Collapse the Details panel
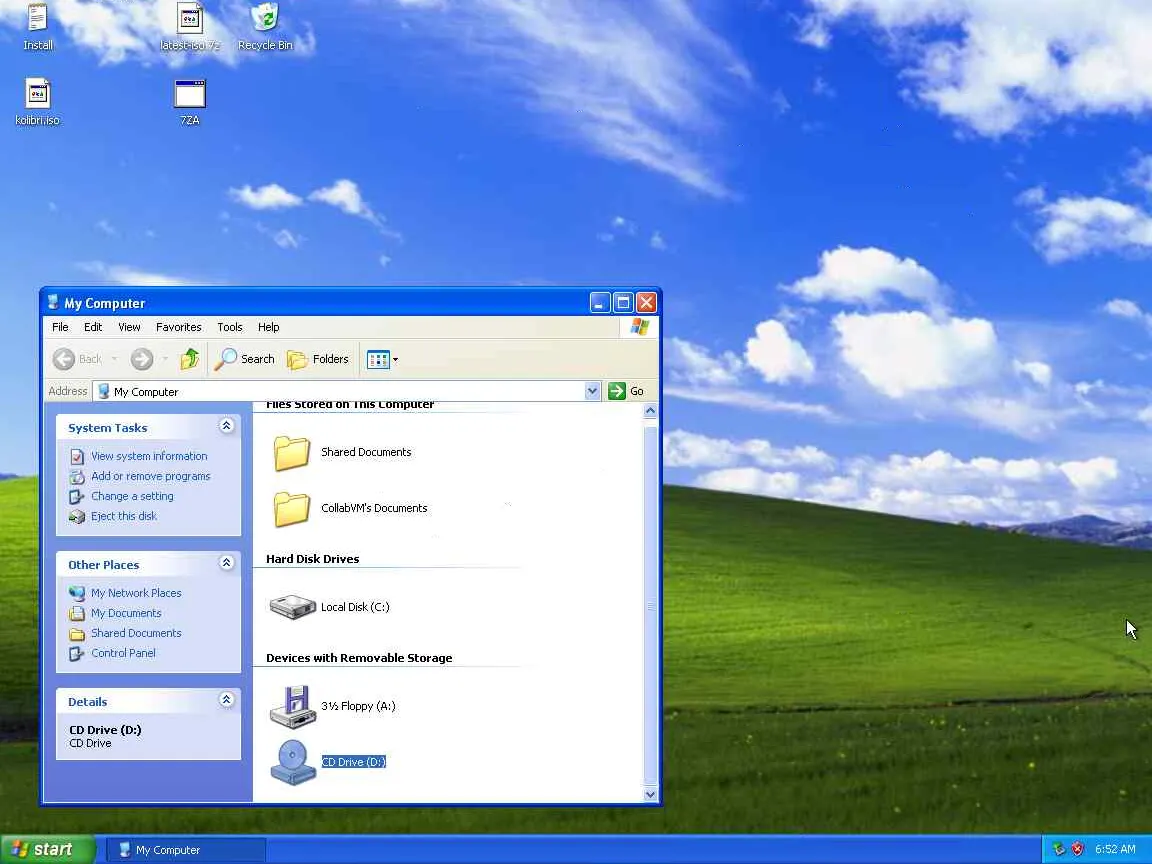 pos(226,700)
